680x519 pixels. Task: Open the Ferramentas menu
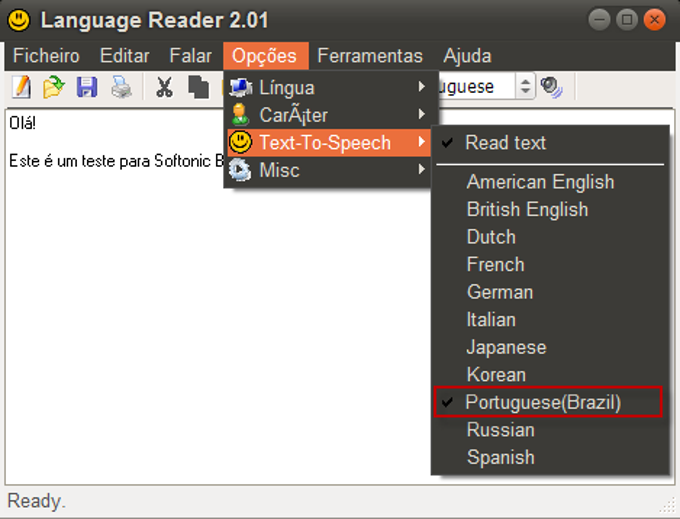[x=370, y=56]
